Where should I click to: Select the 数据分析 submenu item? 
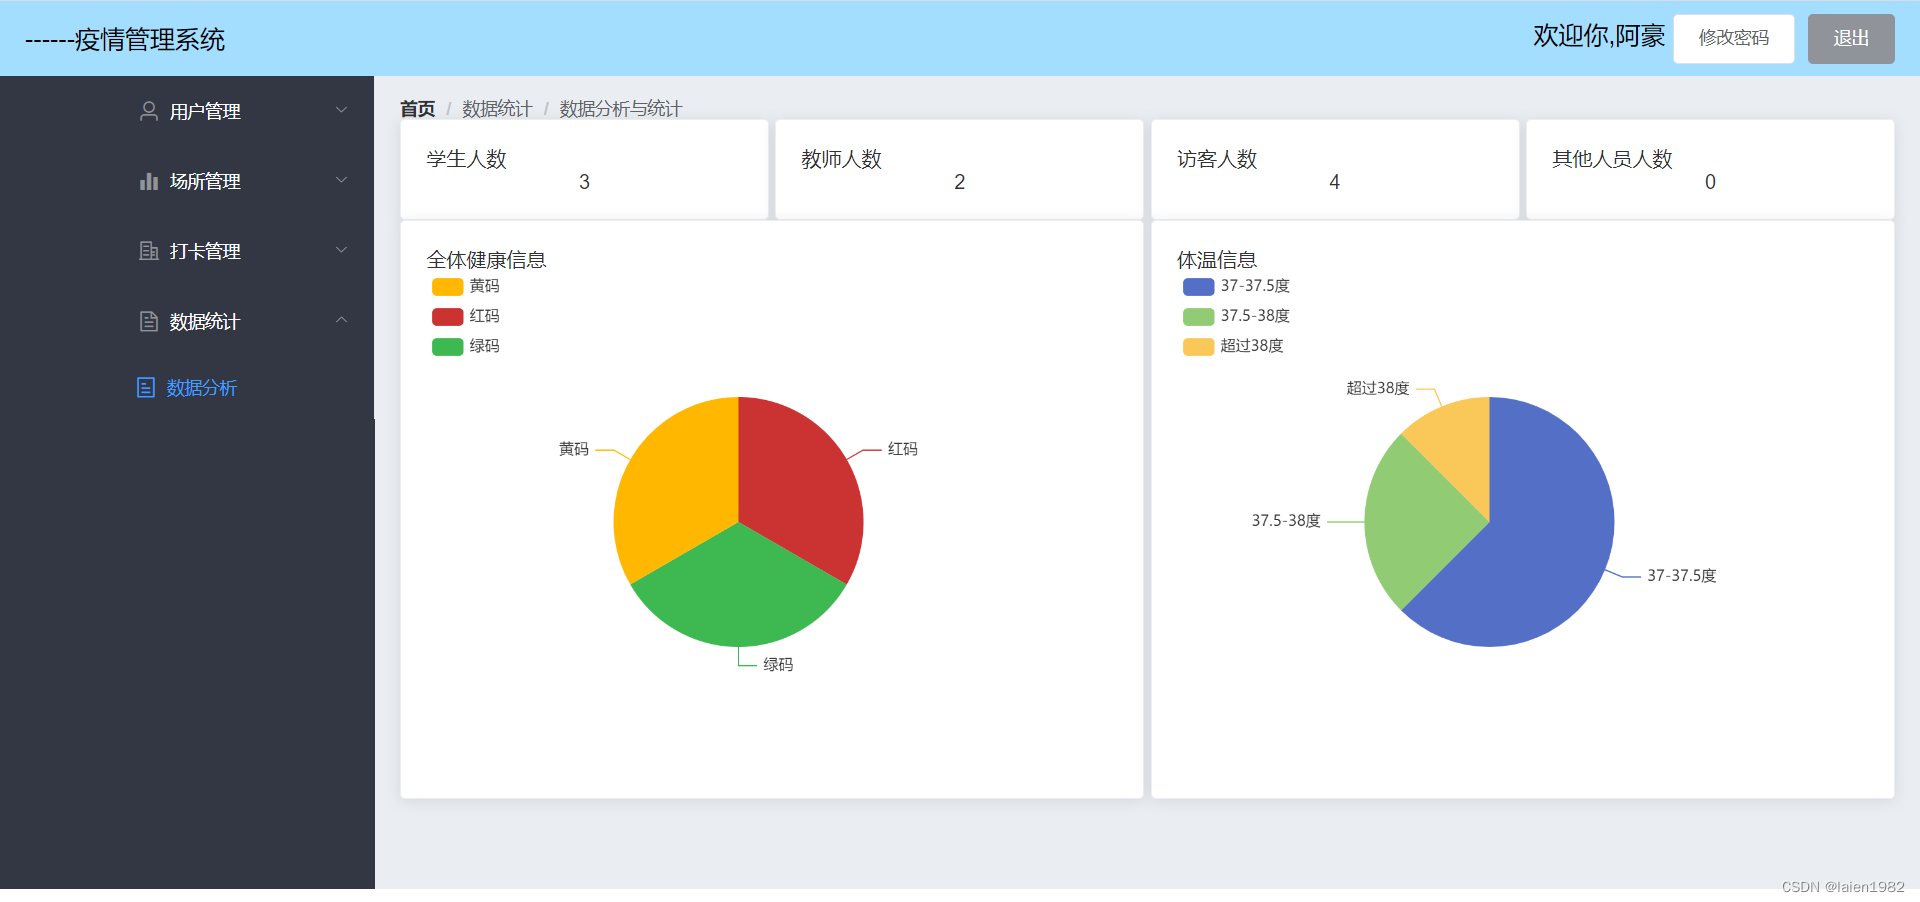[x=187, y=387]
